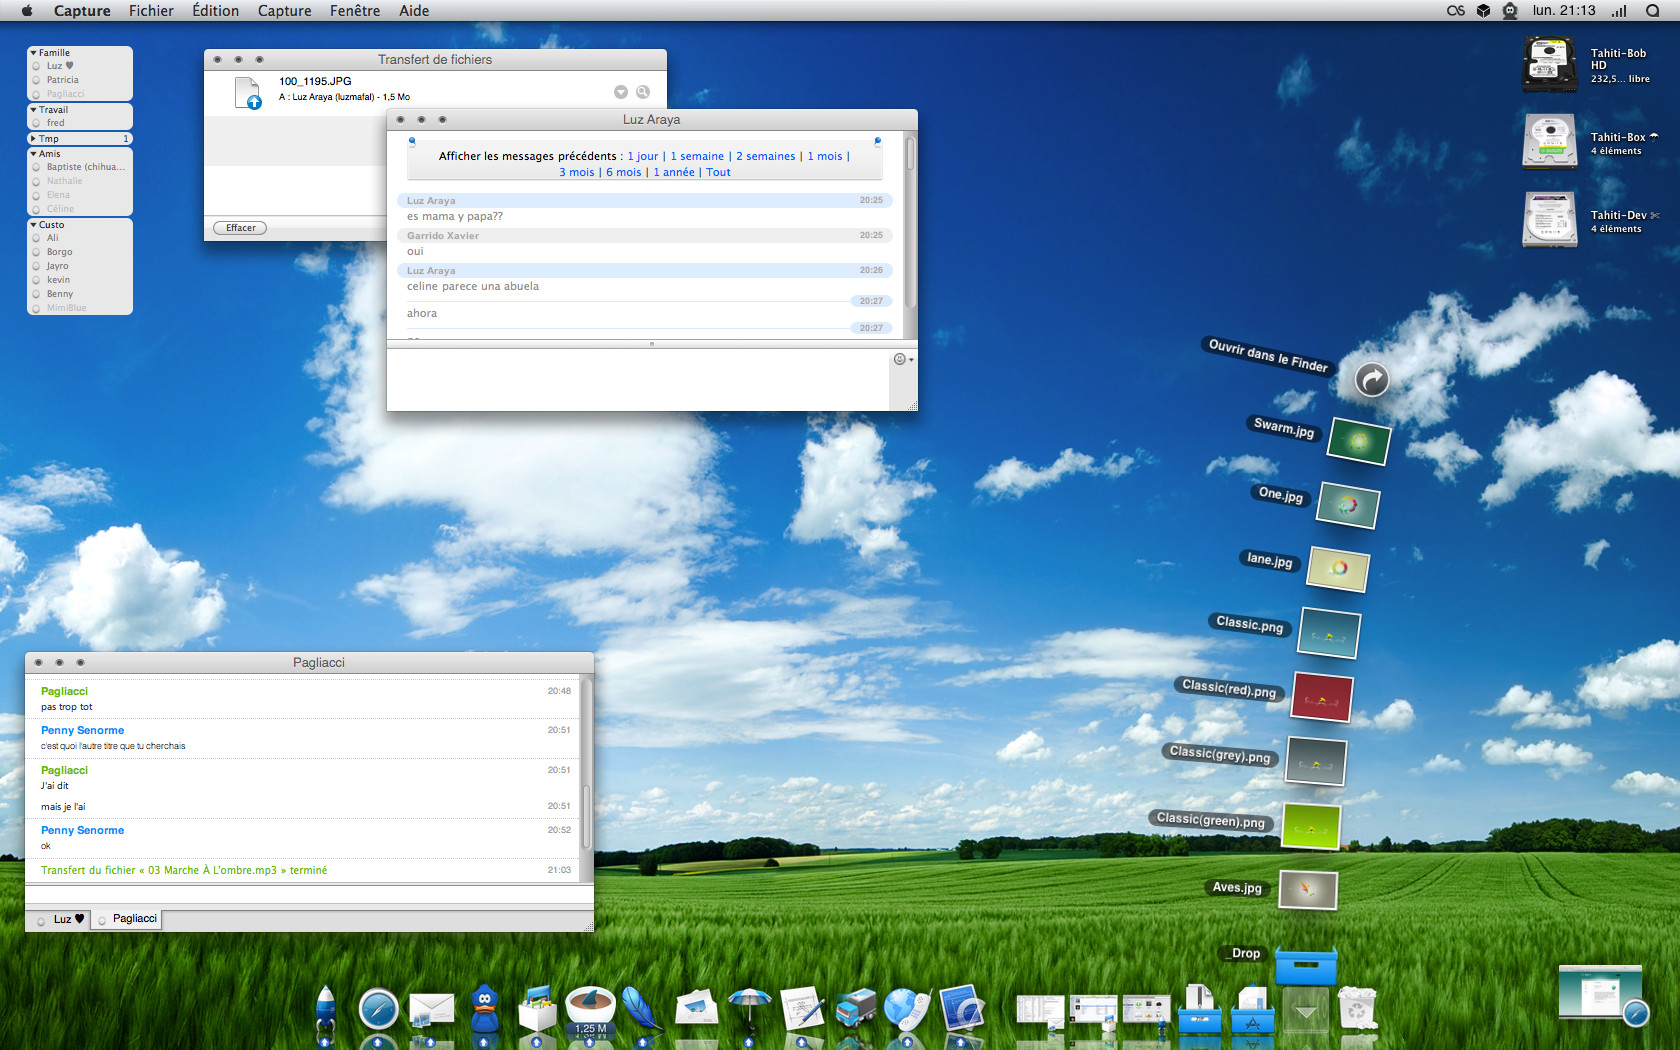Open the Fenêtre menu
The image size is (1680, 1050).
(355, 11)
